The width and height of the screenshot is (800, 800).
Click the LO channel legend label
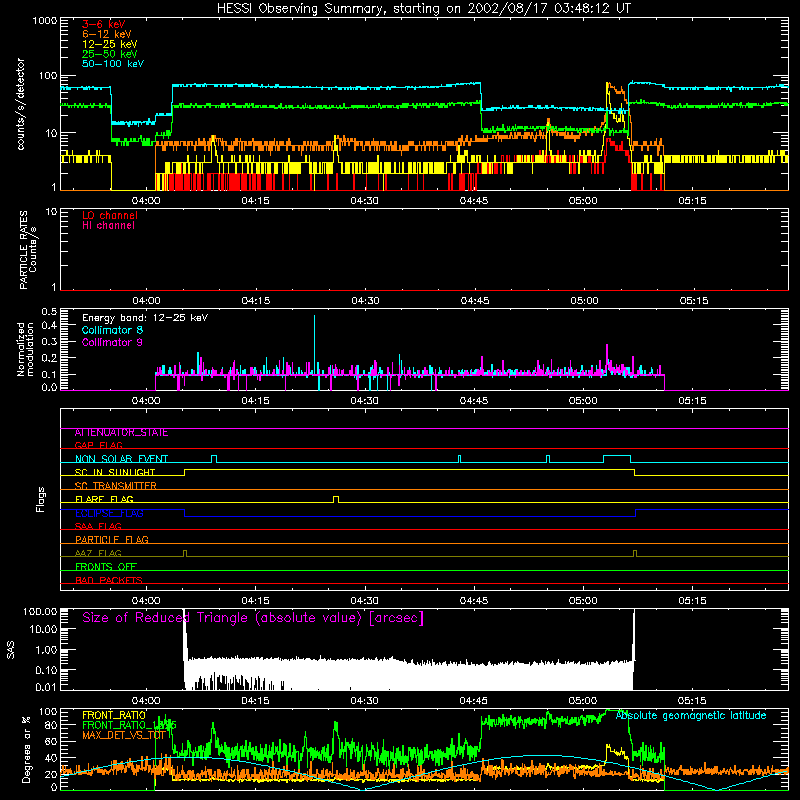coord(110,215)
